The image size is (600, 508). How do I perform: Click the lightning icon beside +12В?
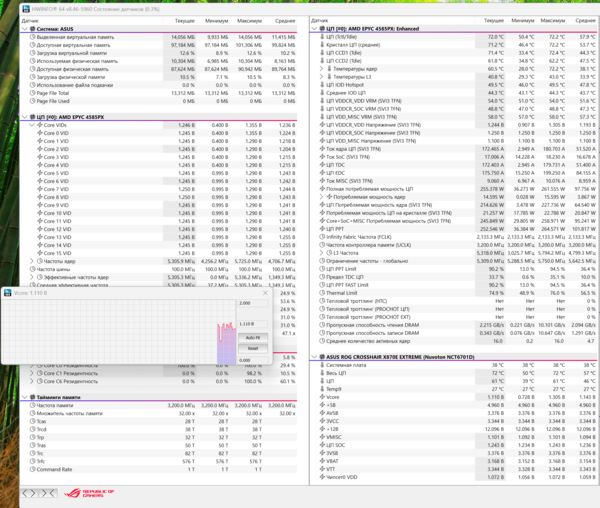[x=322, y=429]
